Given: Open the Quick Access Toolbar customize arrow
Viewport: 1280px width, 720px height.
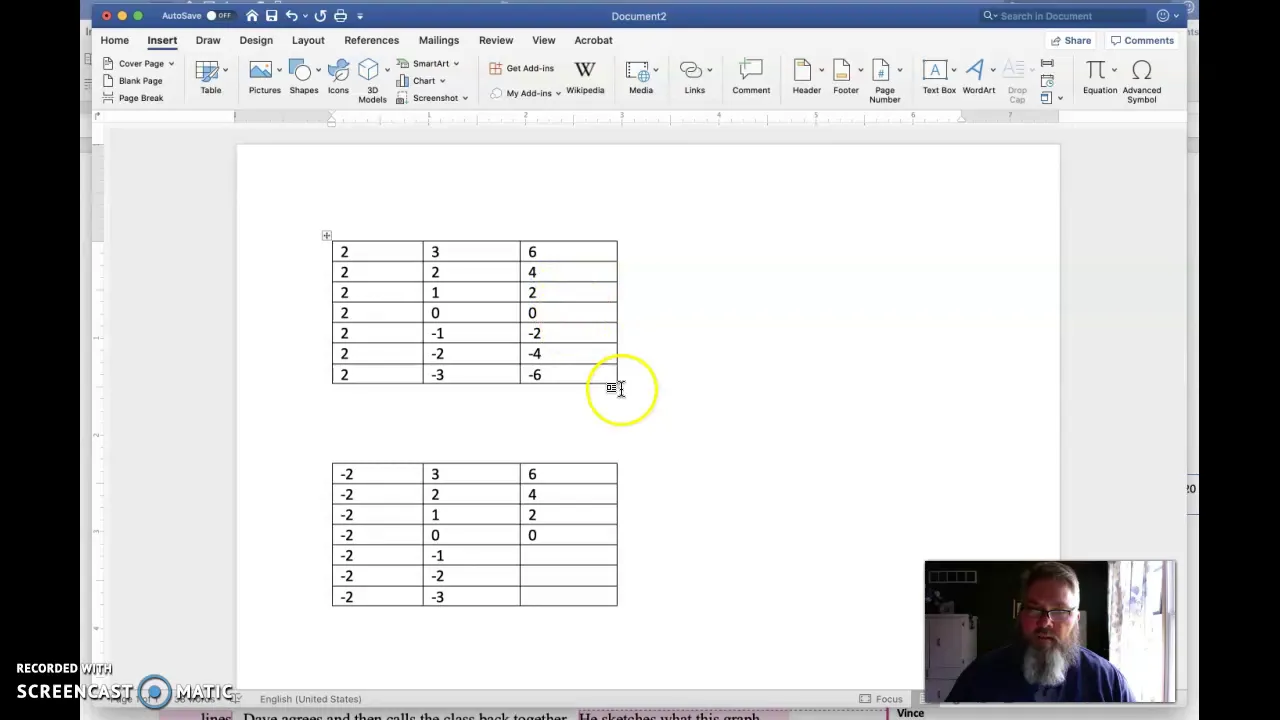Looking at the screenshot, I should pos(360,16).
